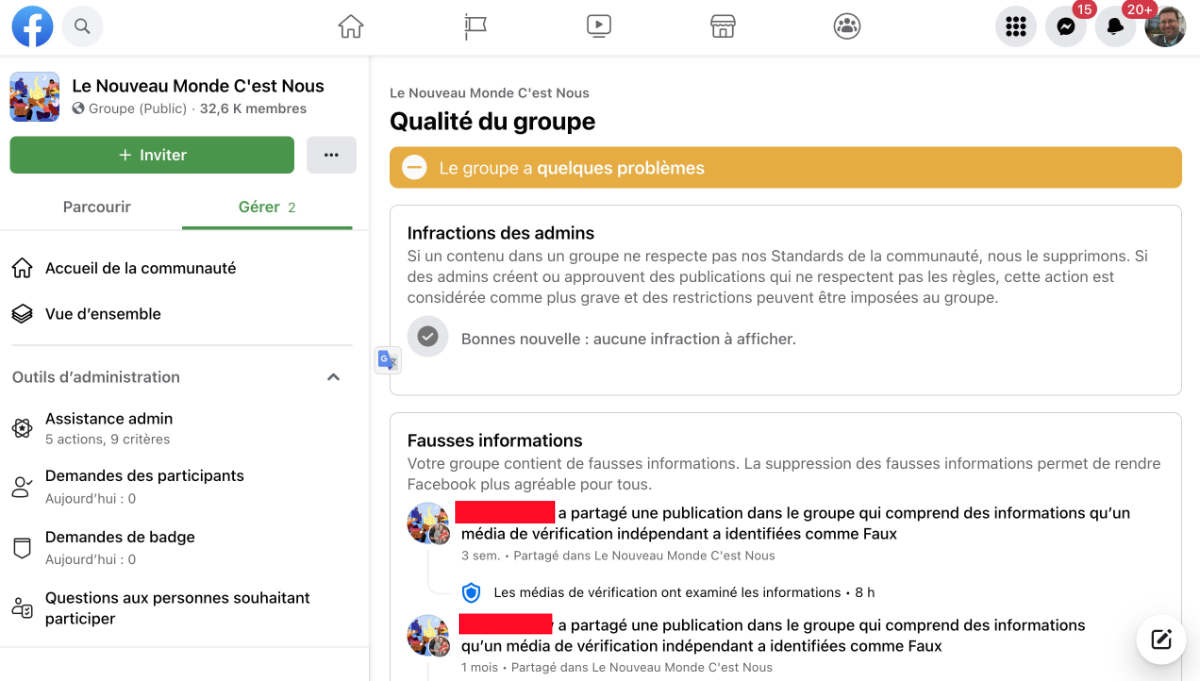Click the checkmark icon beside 'Bonnes nouvelle'
The height and width of the screenshot is (681, 1200).
pos(427,337)
